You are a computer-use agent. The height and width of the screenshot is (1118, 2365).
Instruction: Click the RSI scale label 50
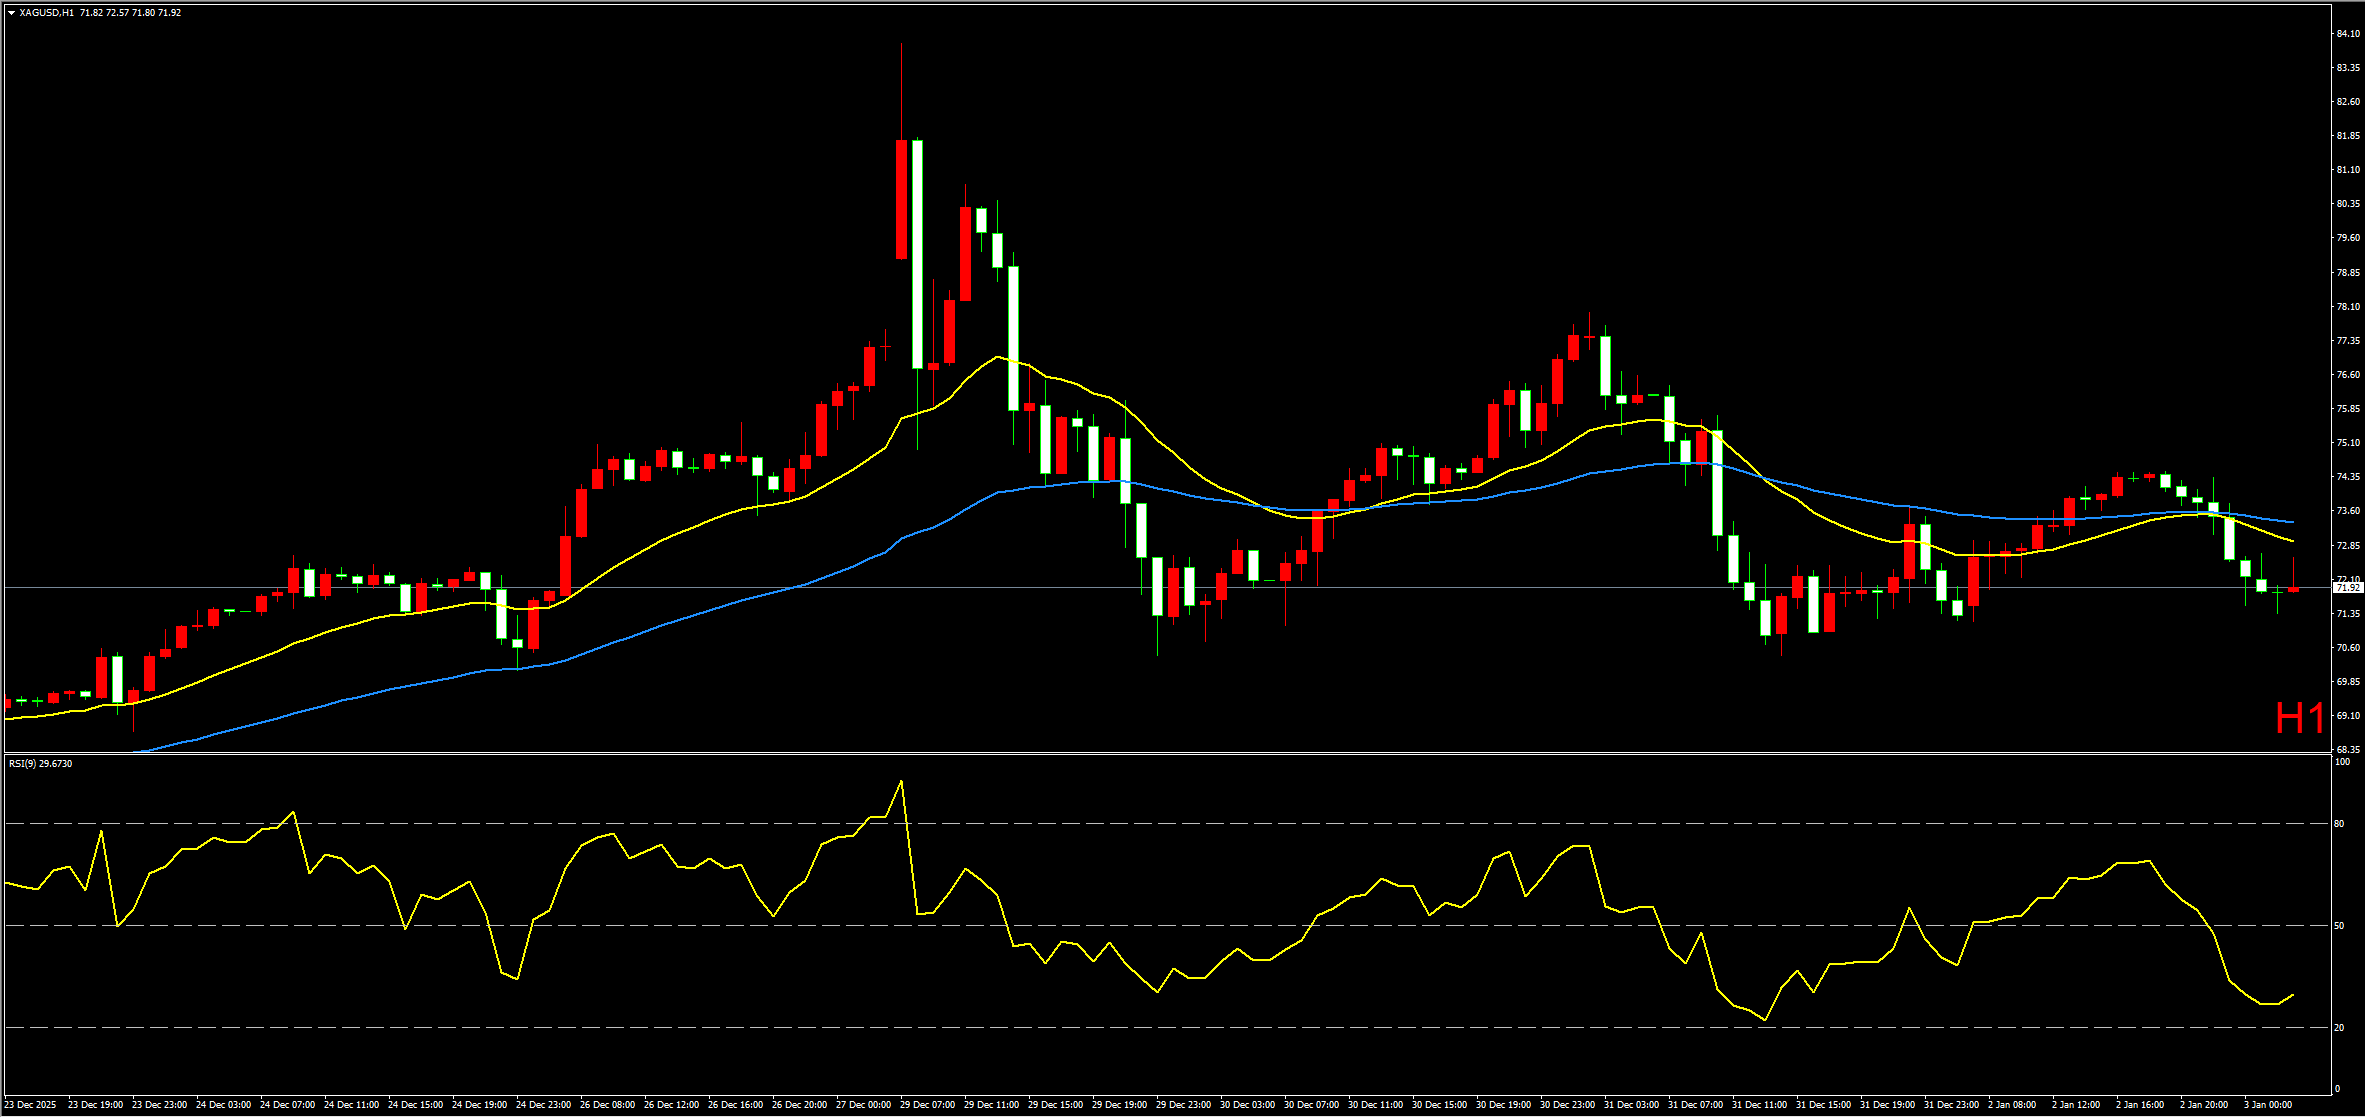pos(2339,926)
